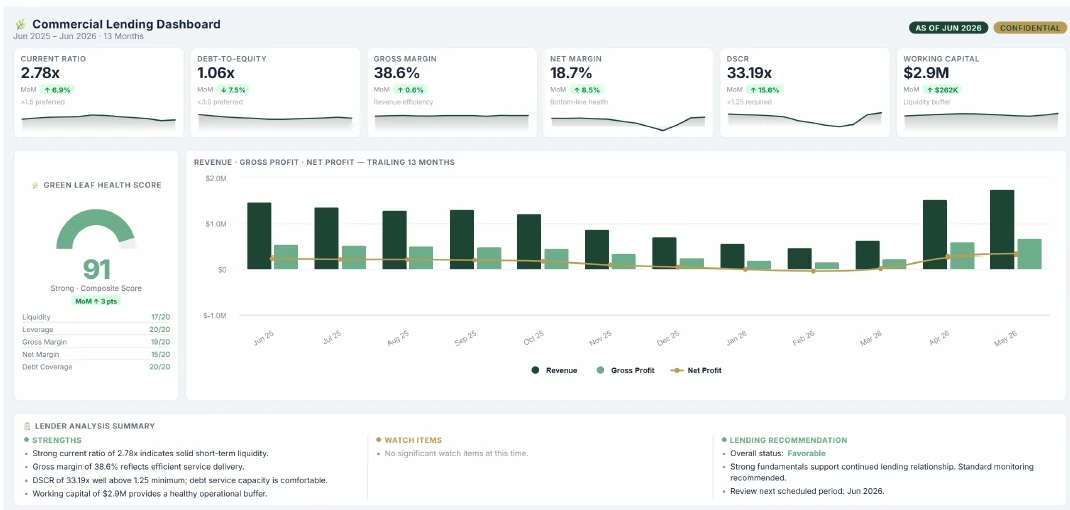Select the Debt Coverage 20/20 score row
Image resolution: width=1070 pixels, height=510 pixels.
(96, 367)
